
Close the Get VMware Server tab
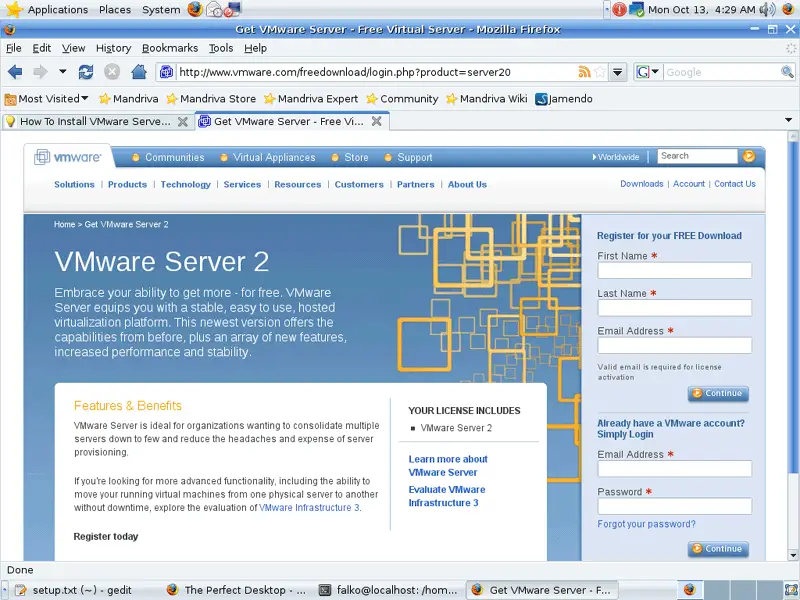tap(377, 121)
